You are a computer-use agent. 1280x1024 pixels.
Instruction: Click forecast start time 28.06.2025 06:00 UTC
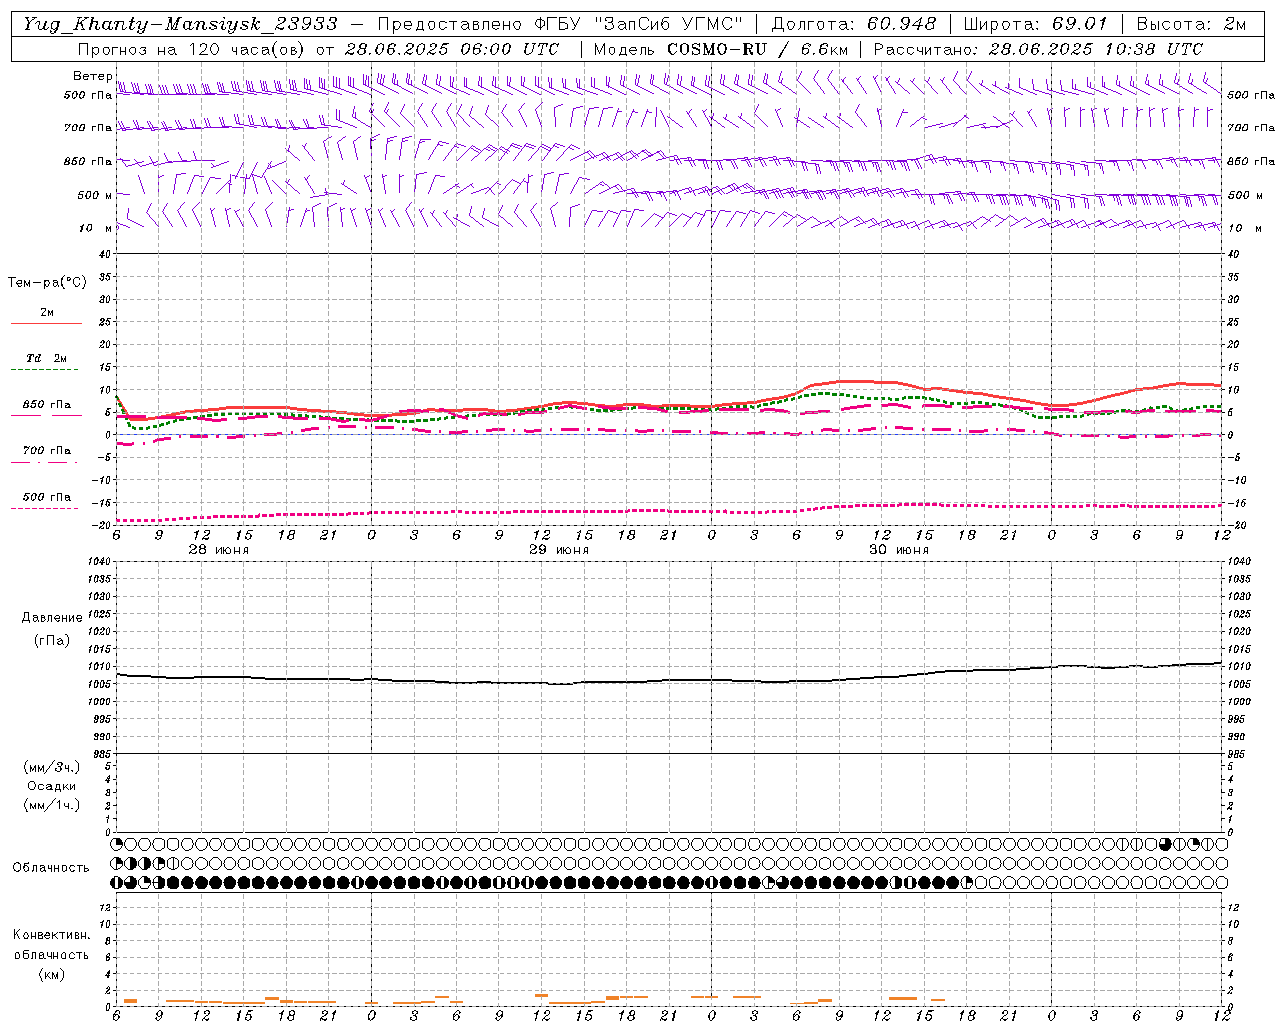point(451,49)
